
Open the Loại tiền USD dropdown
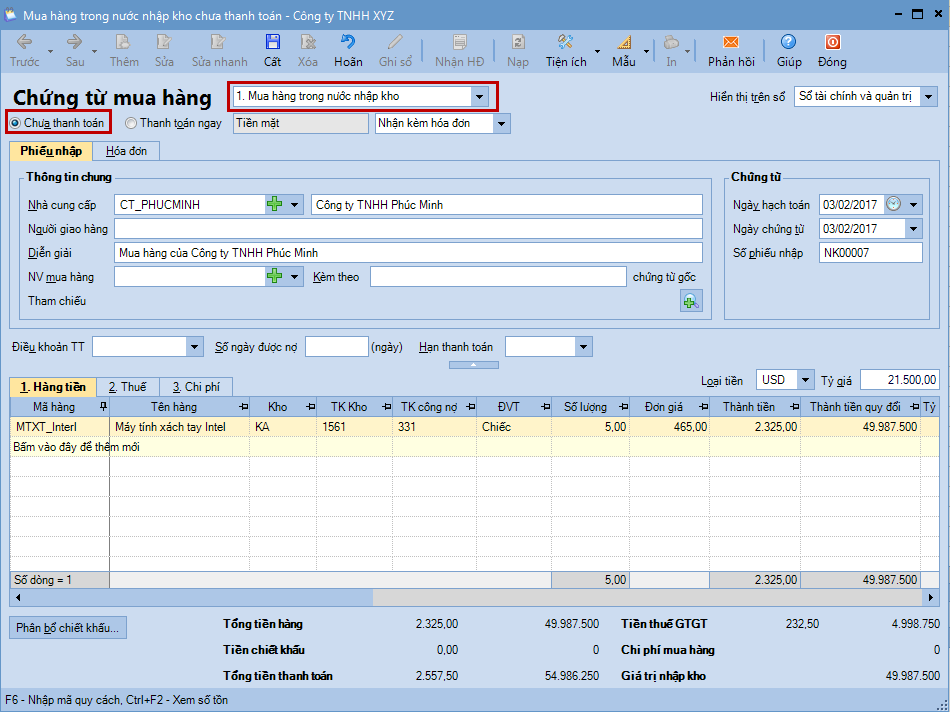coord(805,380)
